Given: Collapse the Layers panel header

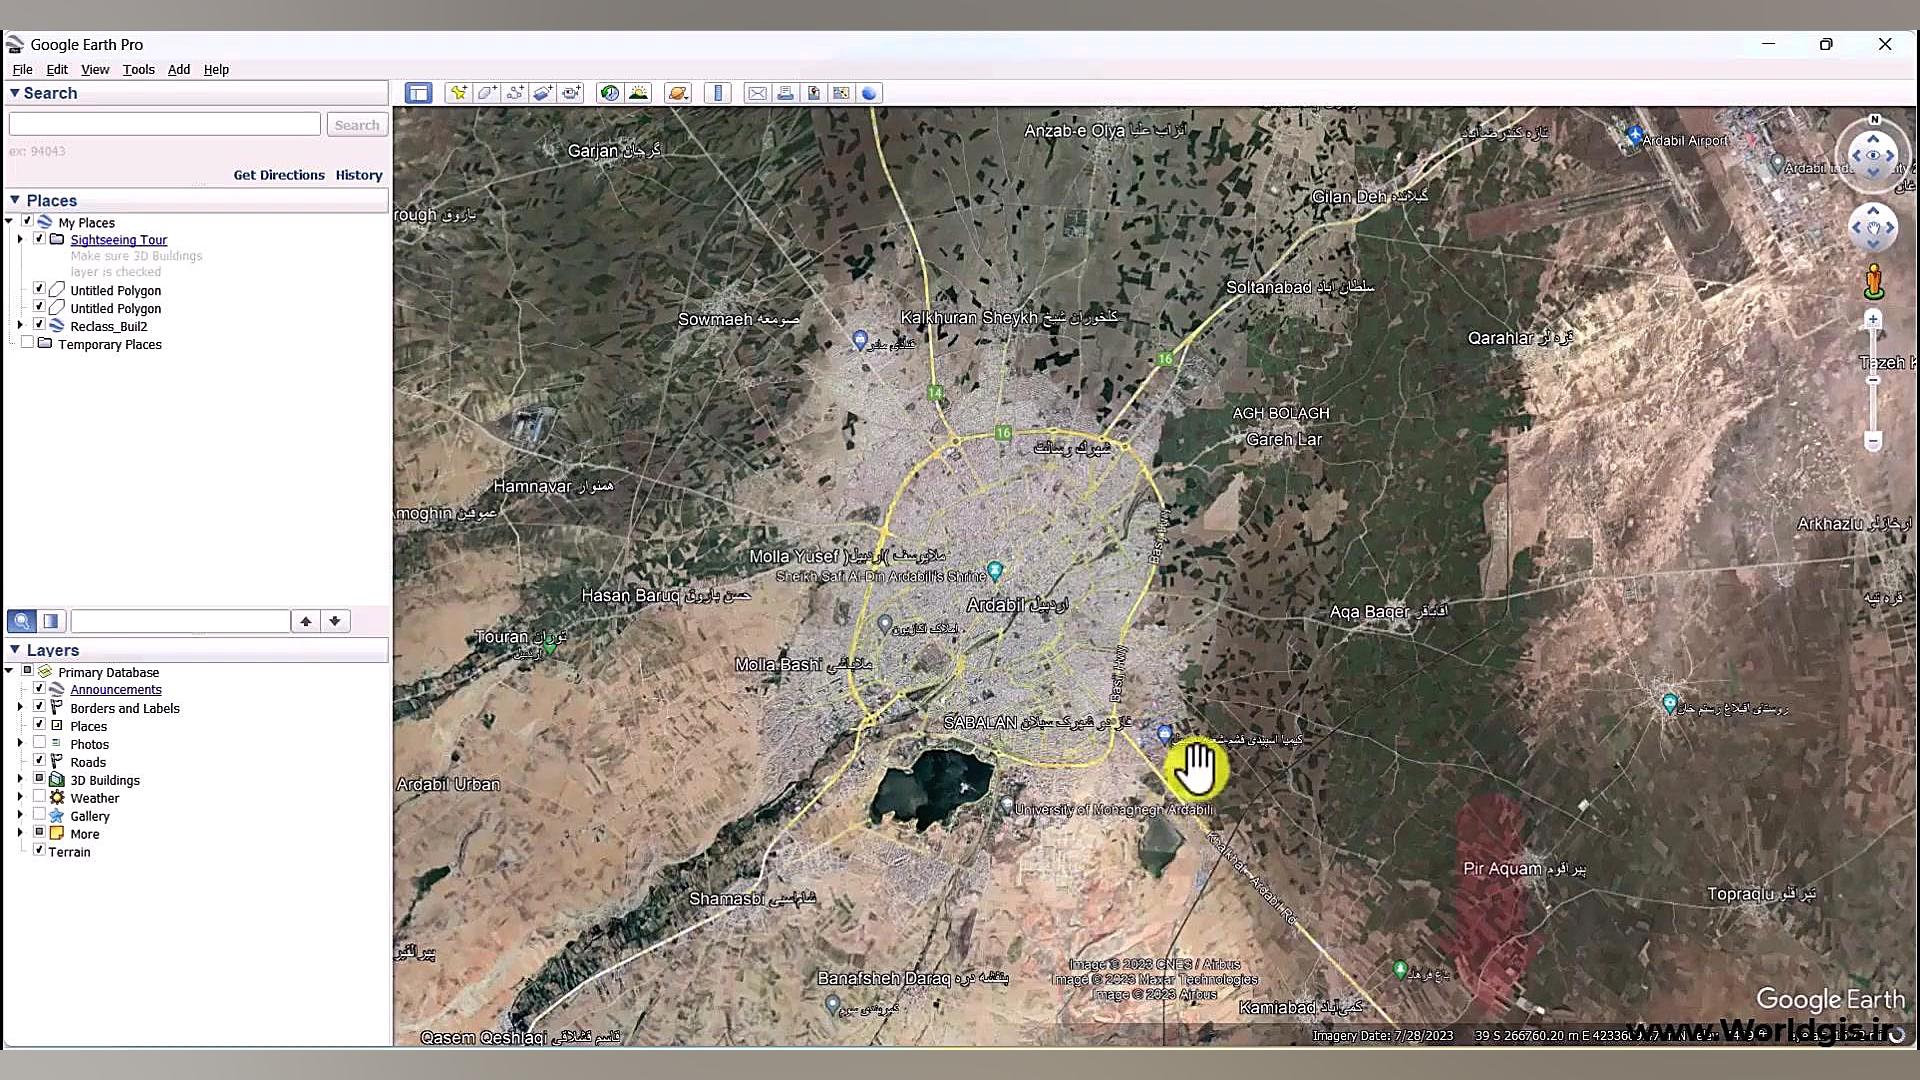Looking at the screenshot, I should [14, 649].
